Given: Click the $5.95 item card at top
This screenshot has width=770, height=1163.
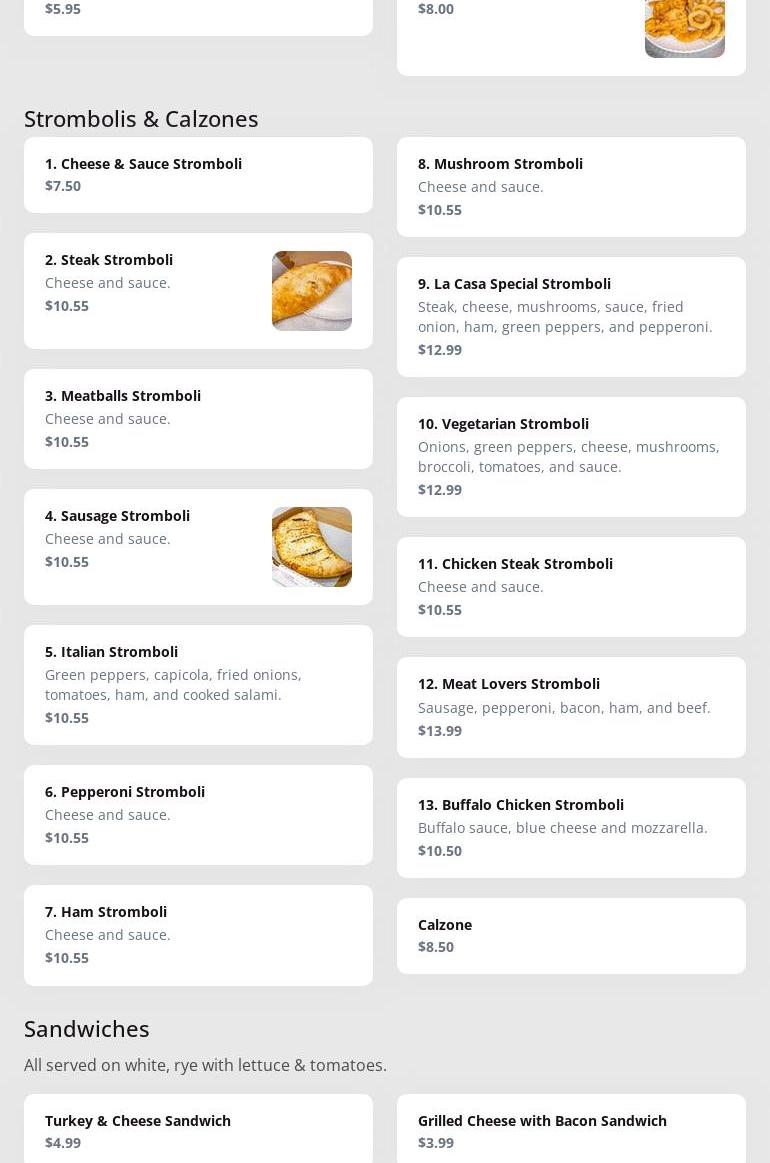Looking at the screenshot, I should (198, 14).
